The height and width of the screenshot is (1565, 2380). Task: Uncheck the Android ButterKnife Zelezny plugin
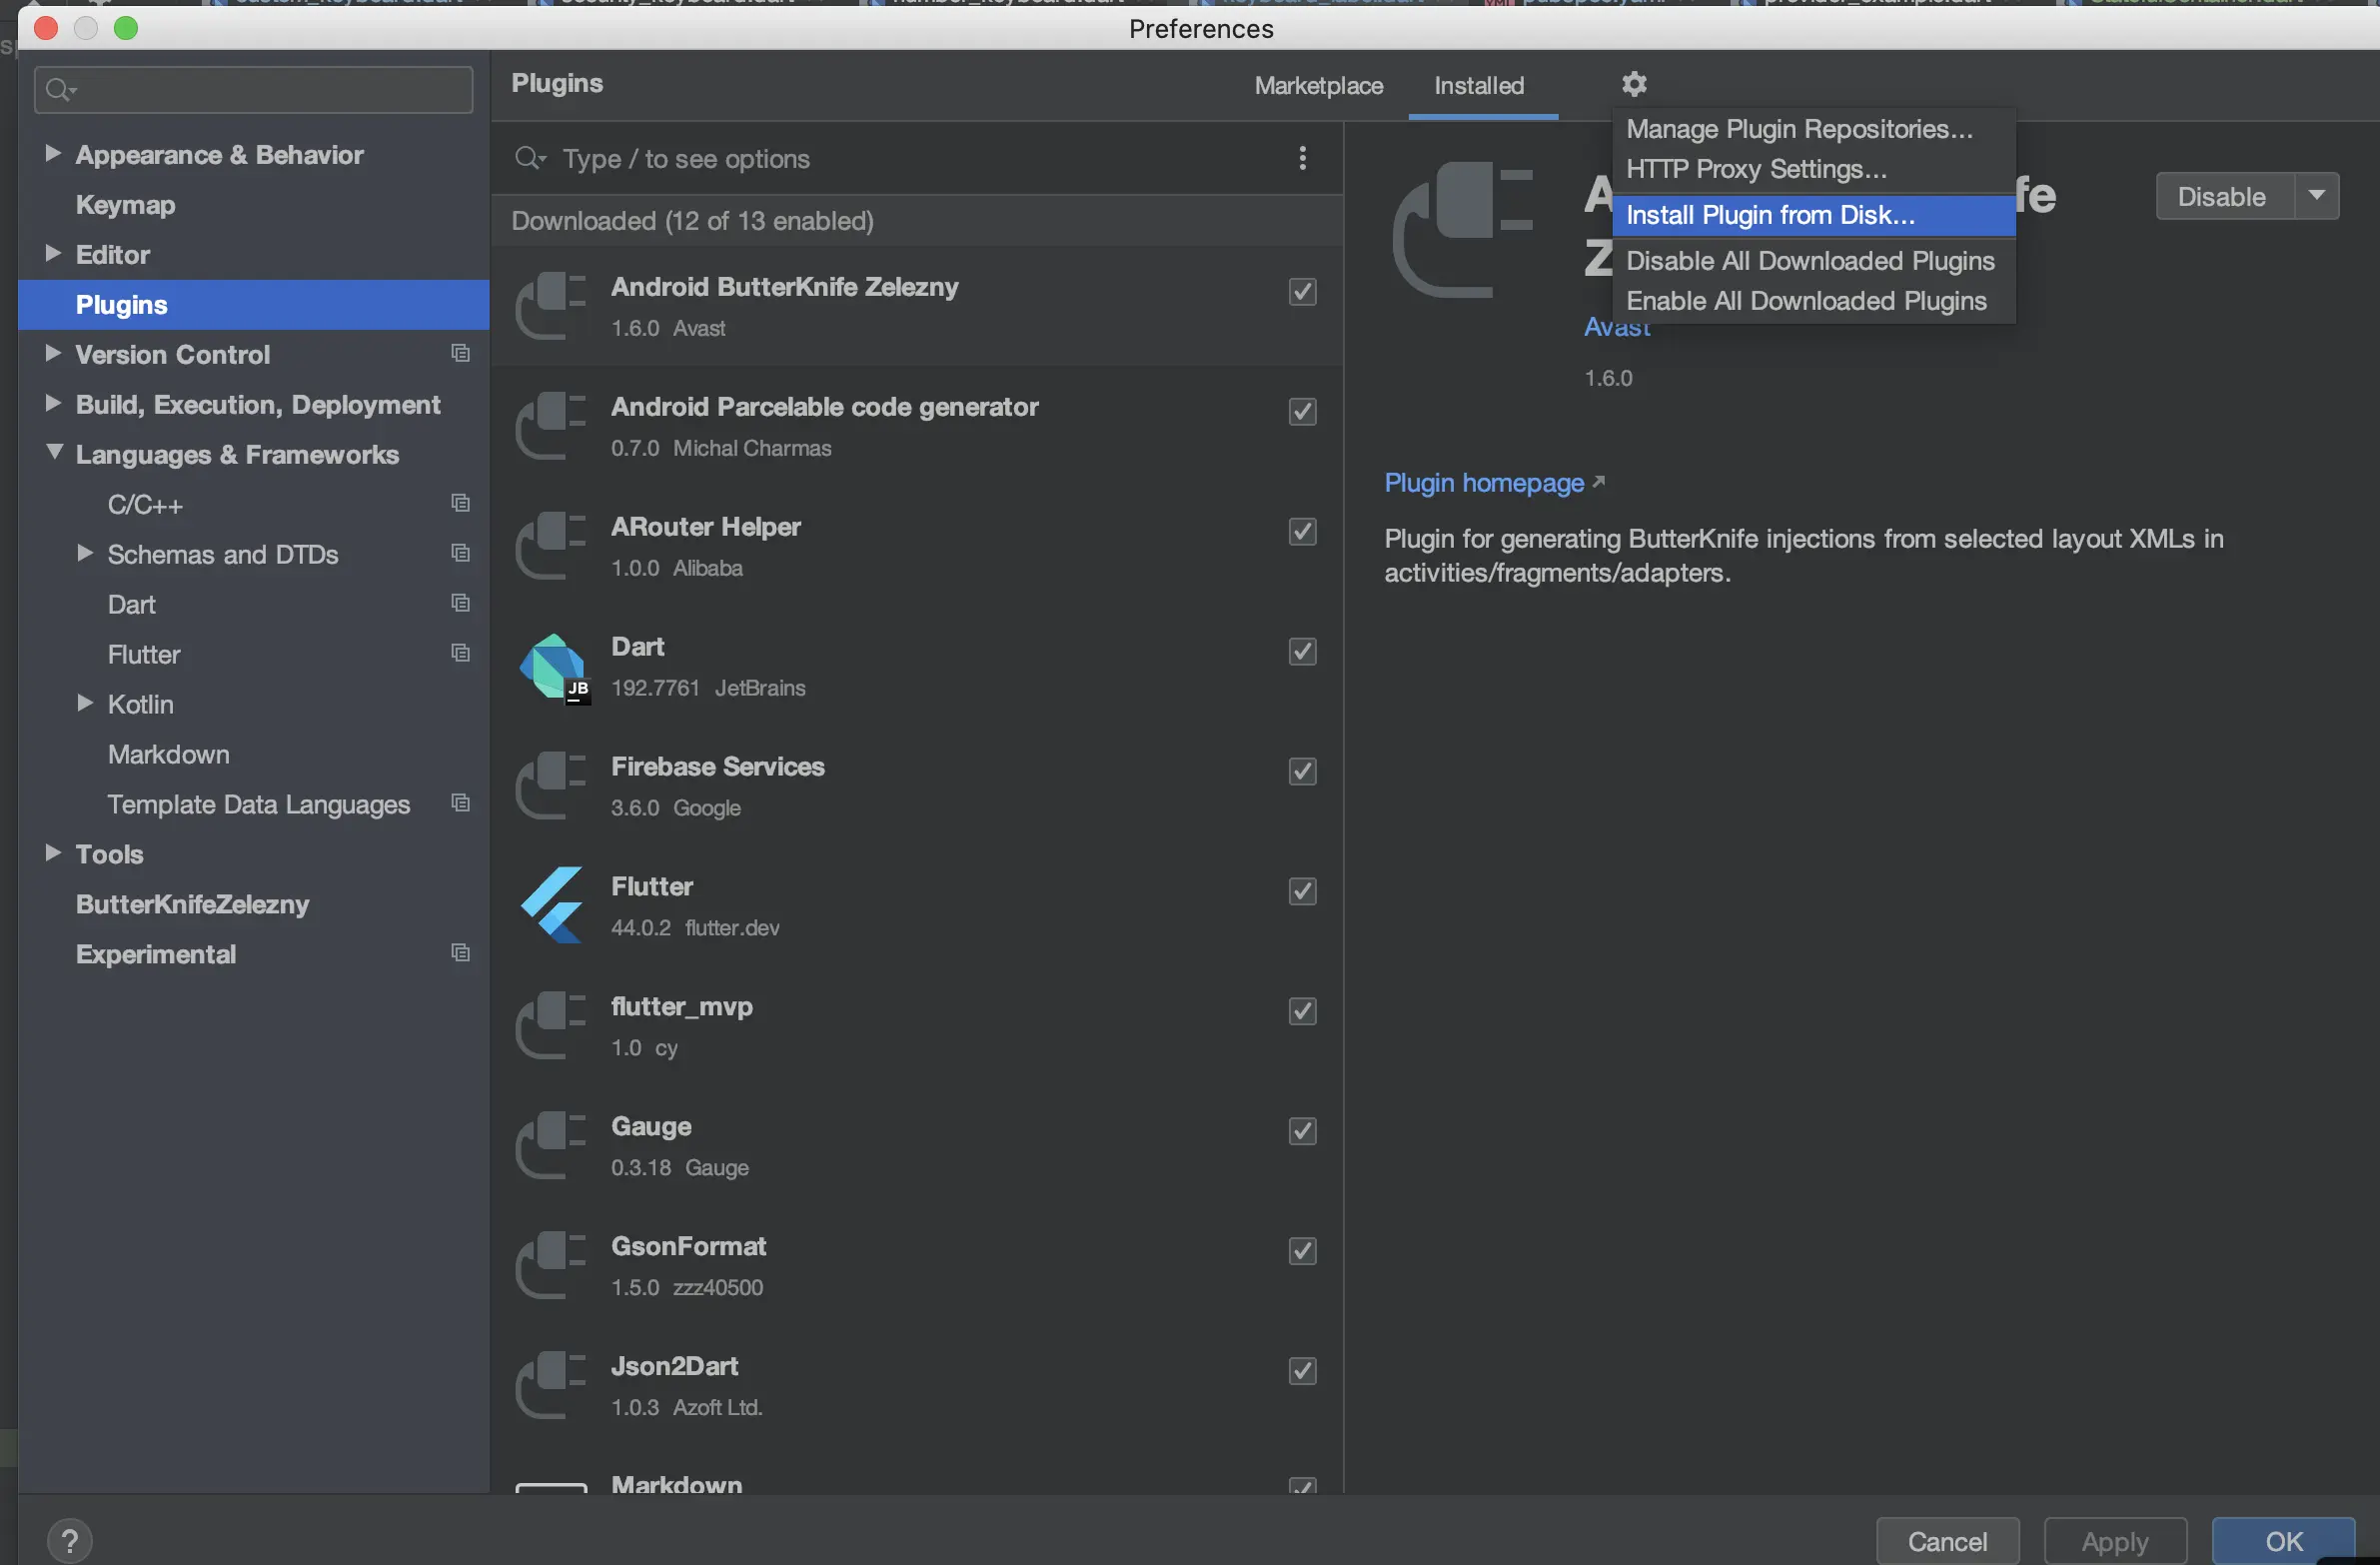click(1302, 292)
